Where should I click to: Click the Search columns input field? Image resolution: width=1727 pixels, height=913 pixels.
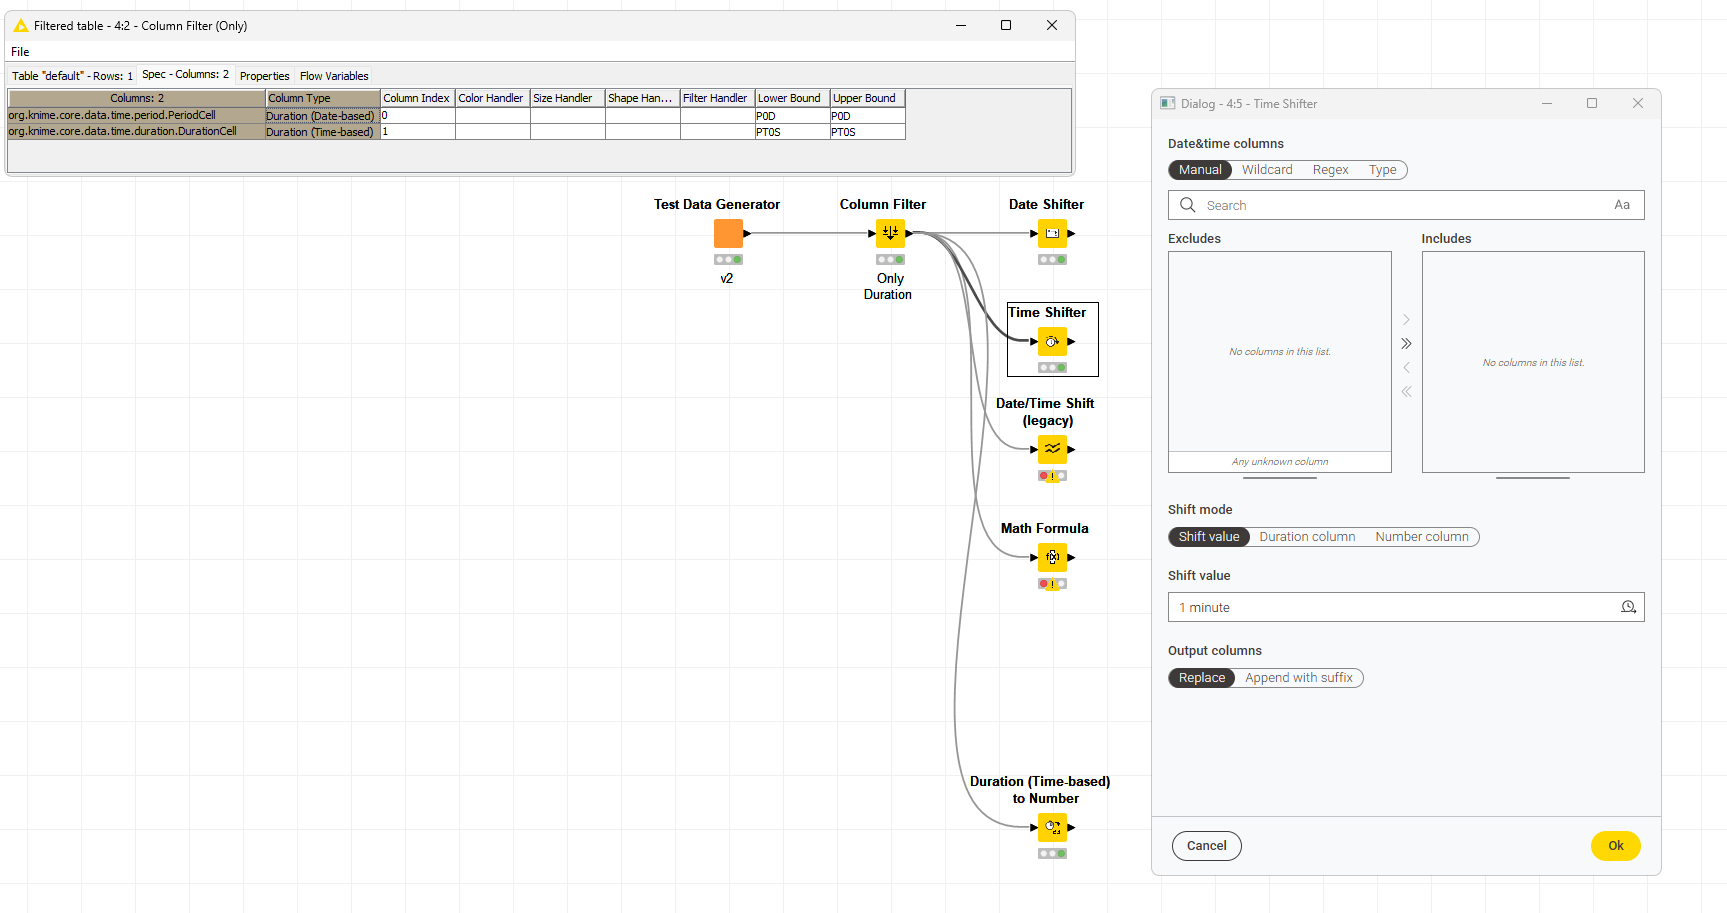coord(1400,205)
